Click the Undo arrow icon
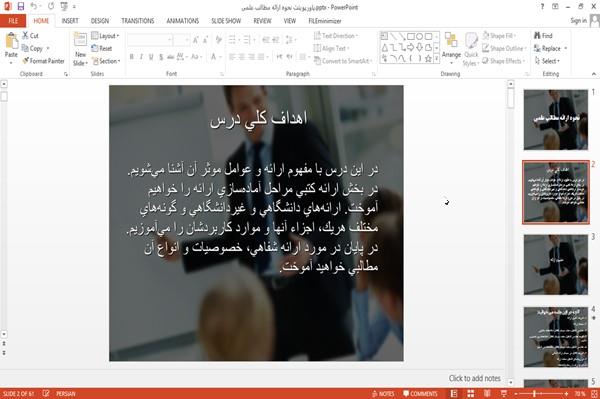Viewport: 600px width, 399px height. pyautogui.click(x=34, y=7)
